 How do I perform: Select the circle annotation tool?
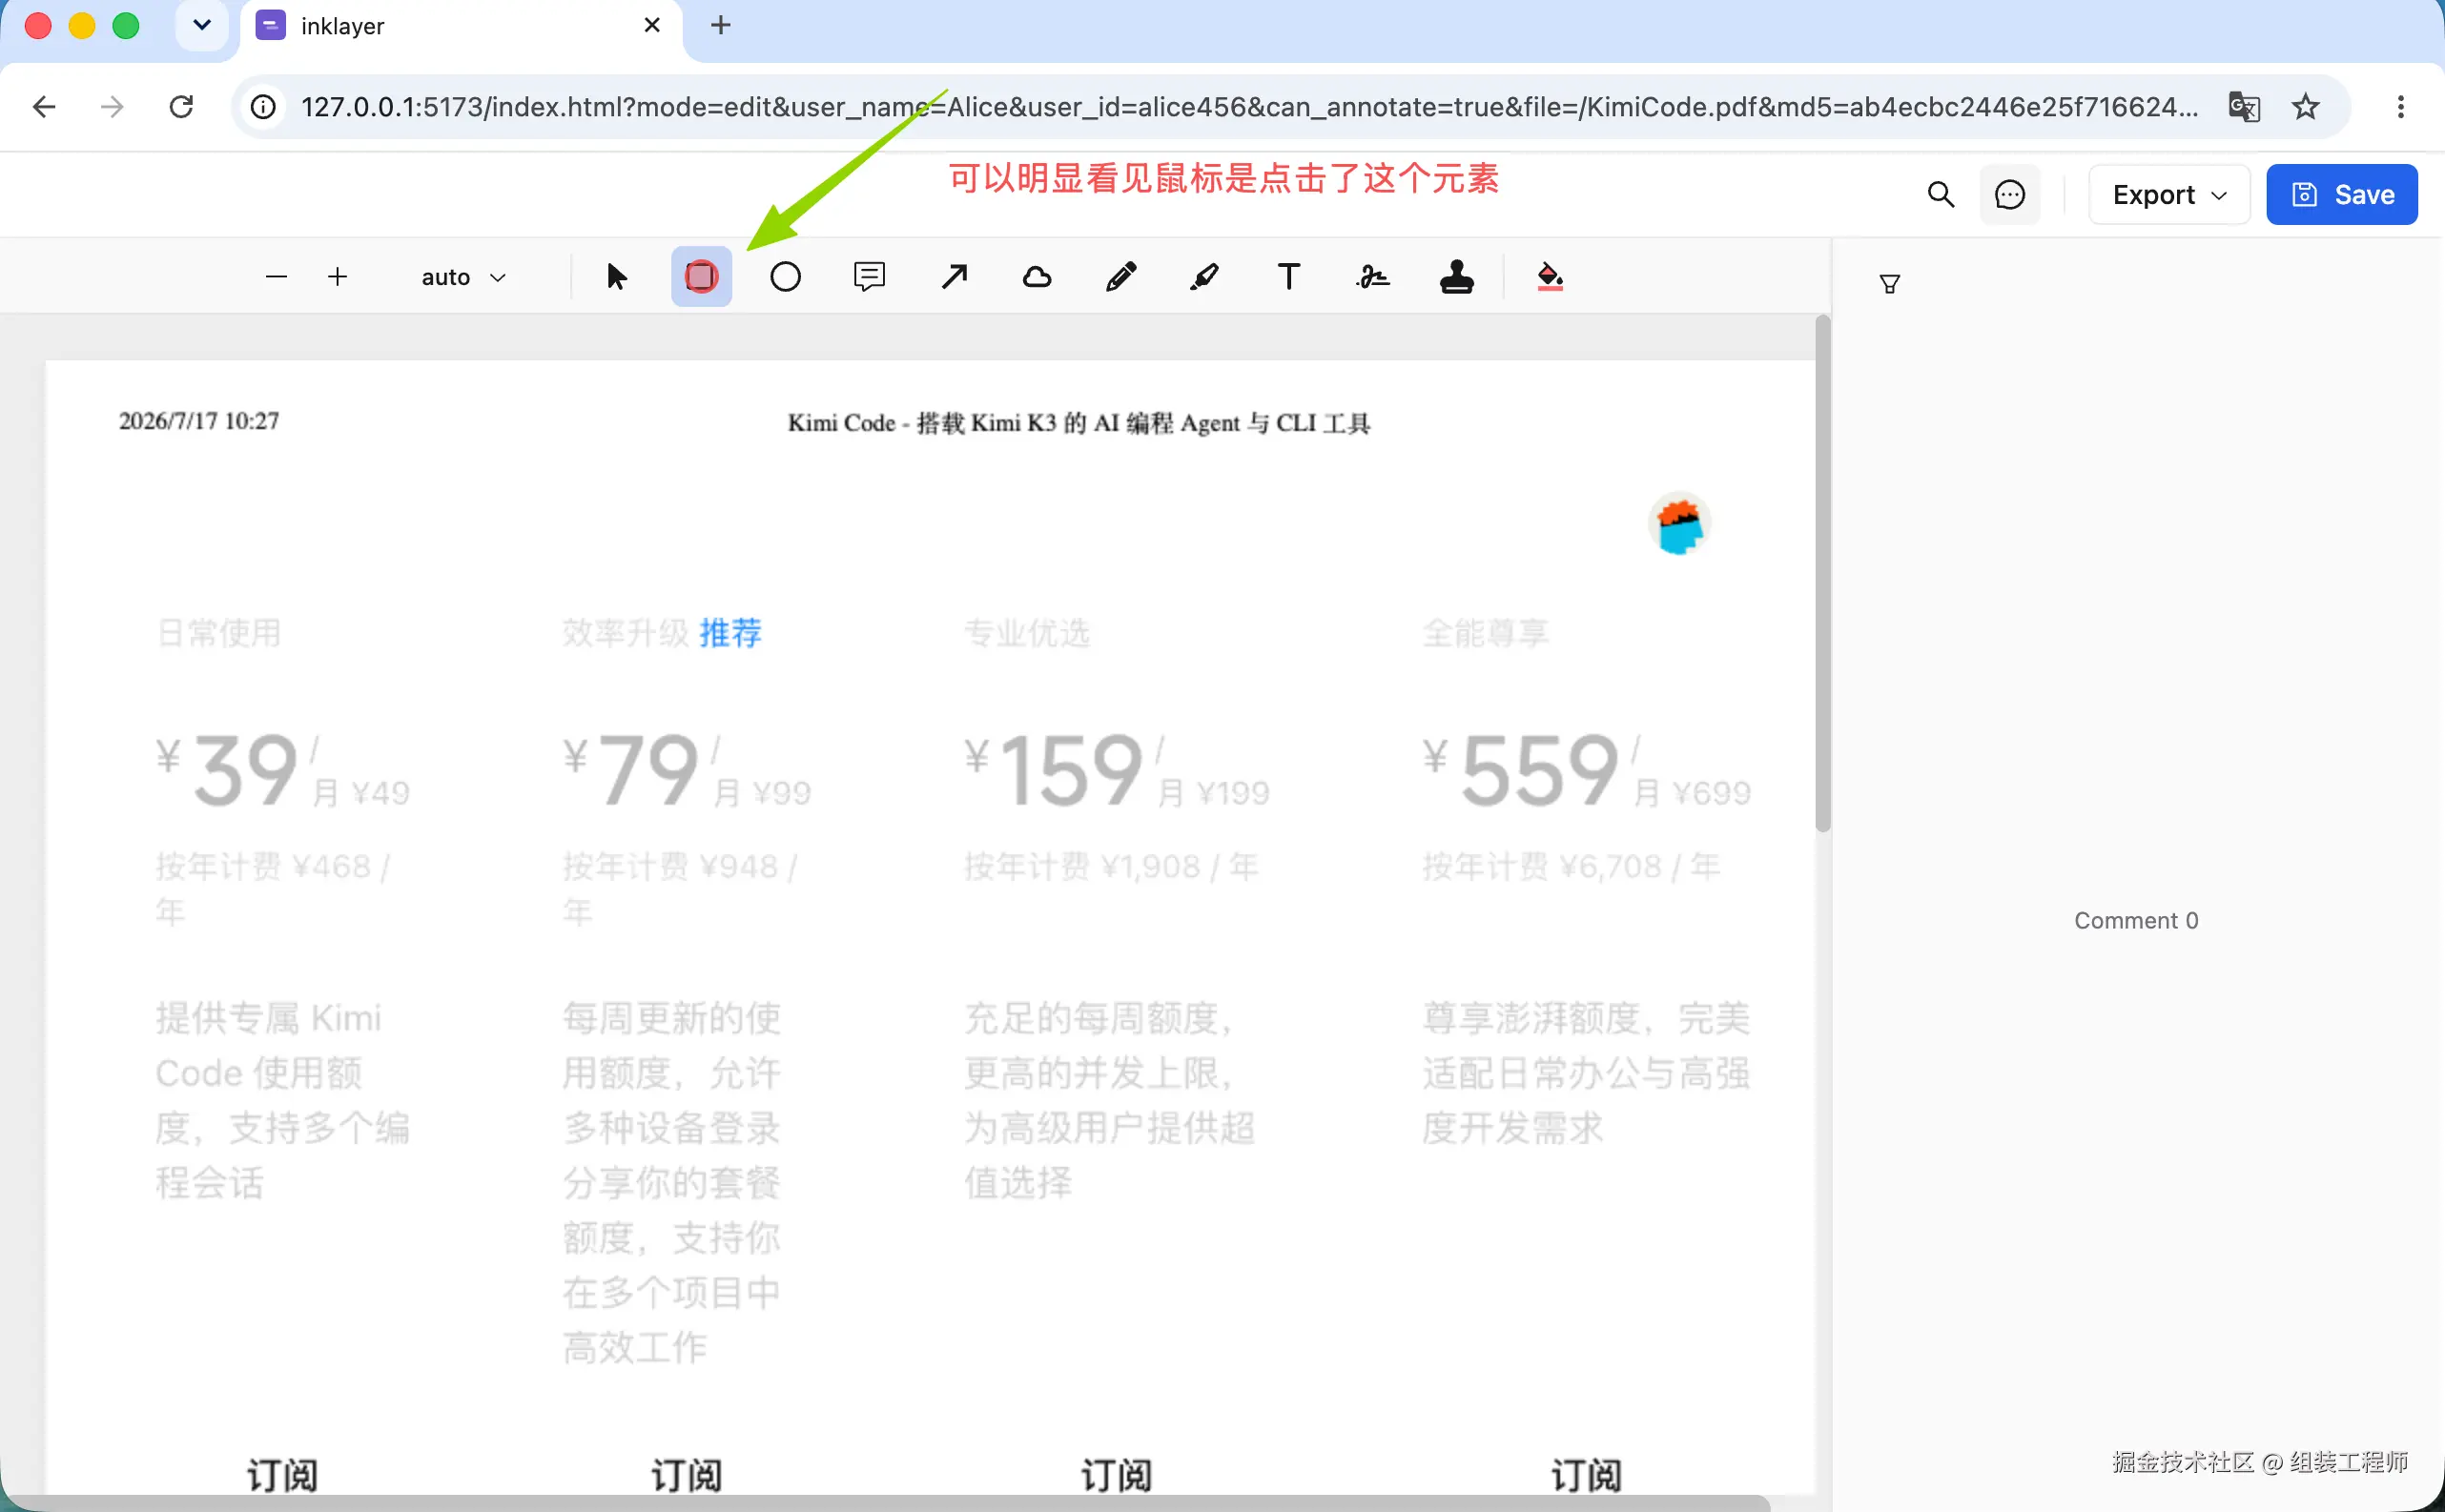tap(785, 277)
